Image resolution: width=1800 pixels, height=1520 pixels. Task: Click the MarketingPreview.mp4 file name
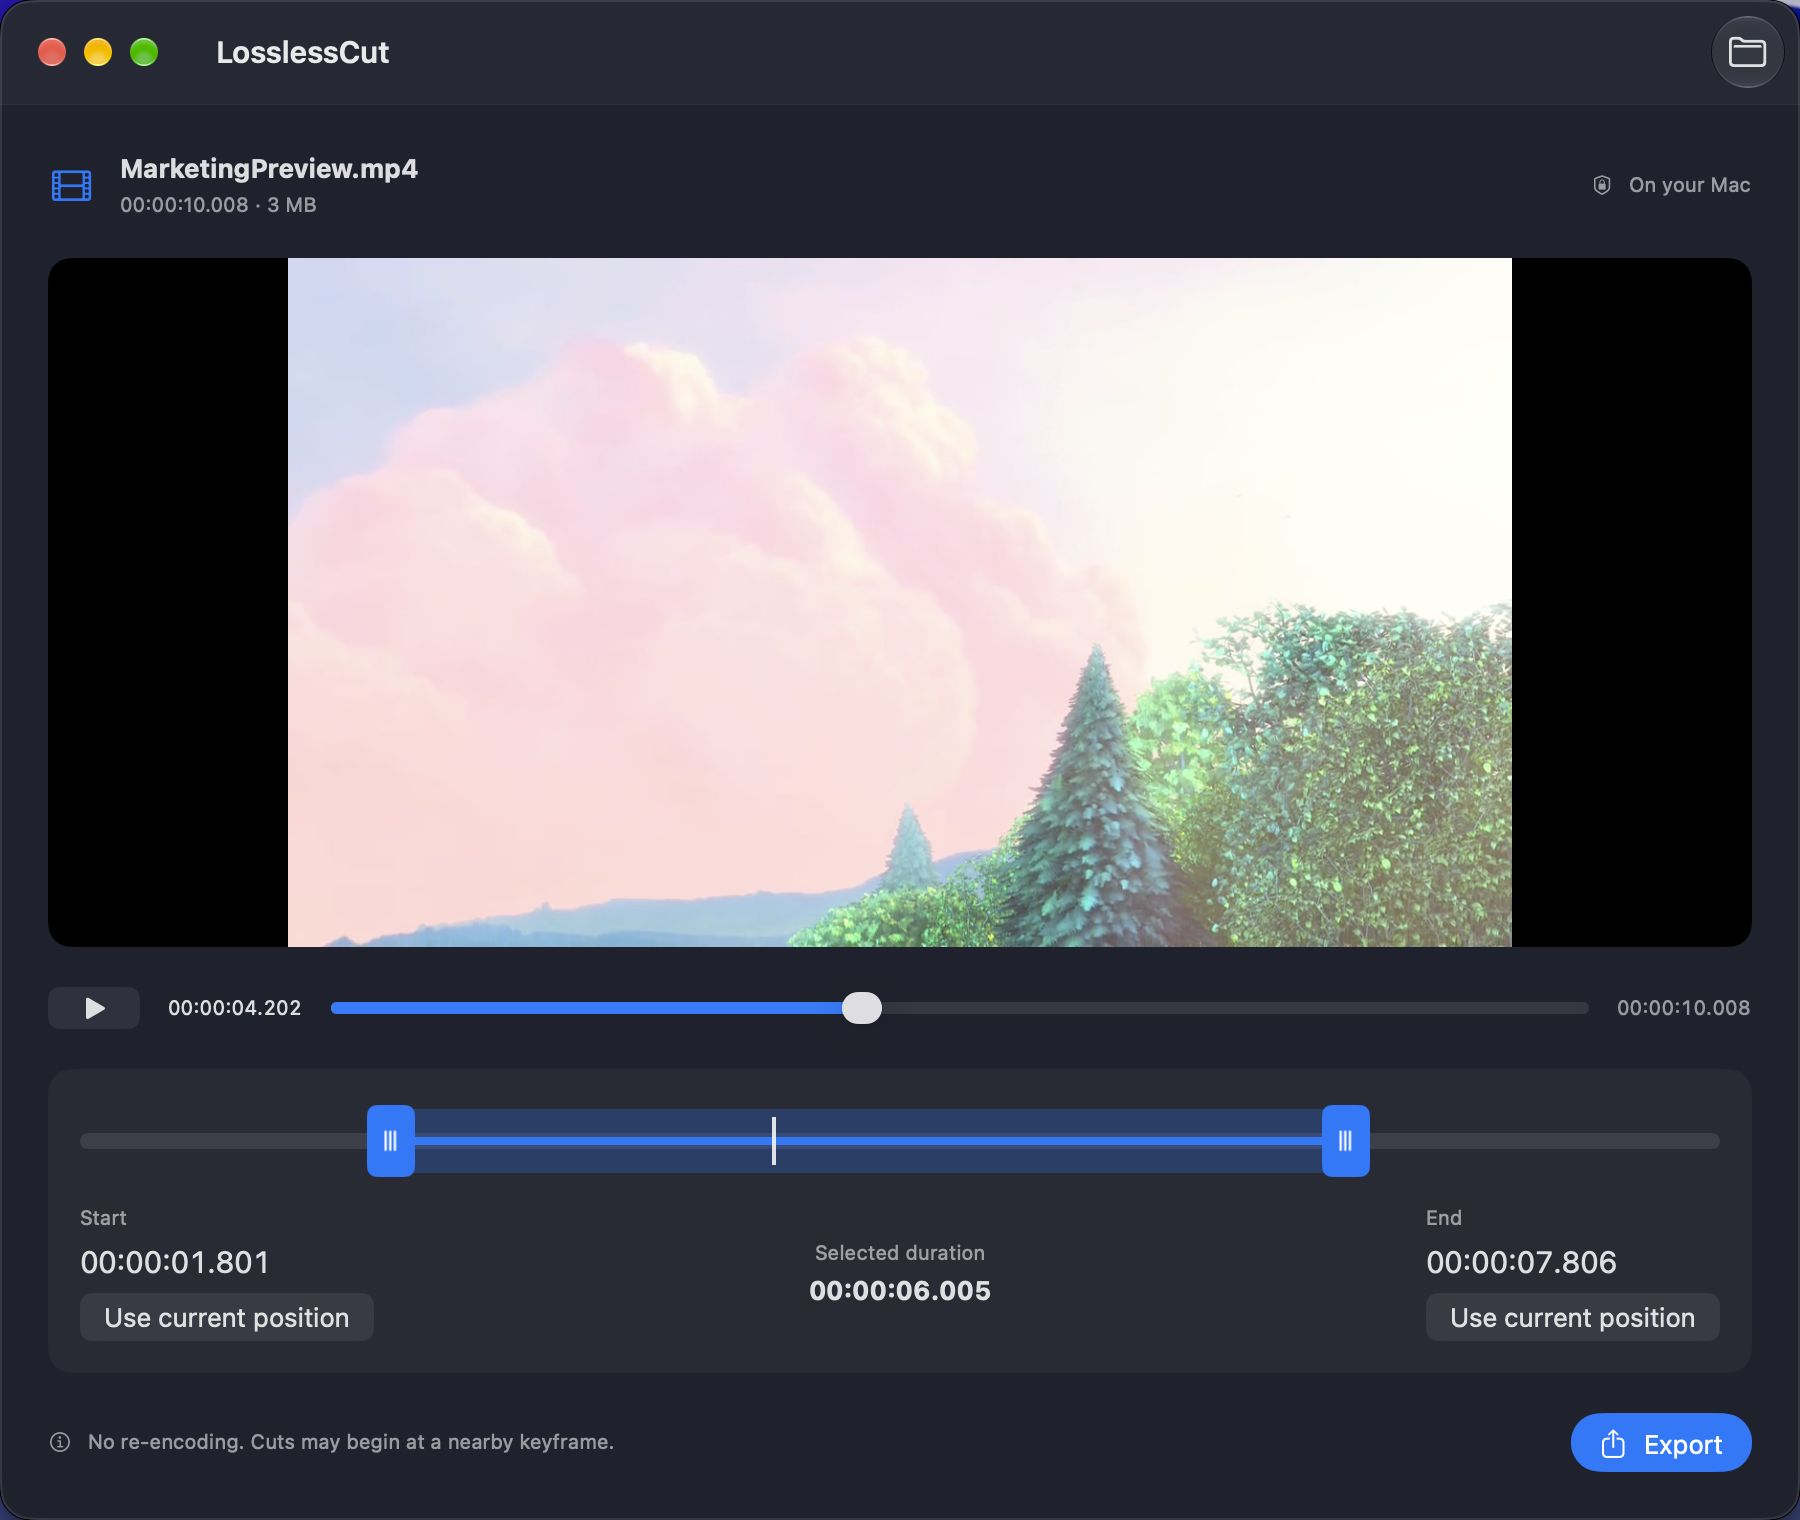(x=269, y=169)
